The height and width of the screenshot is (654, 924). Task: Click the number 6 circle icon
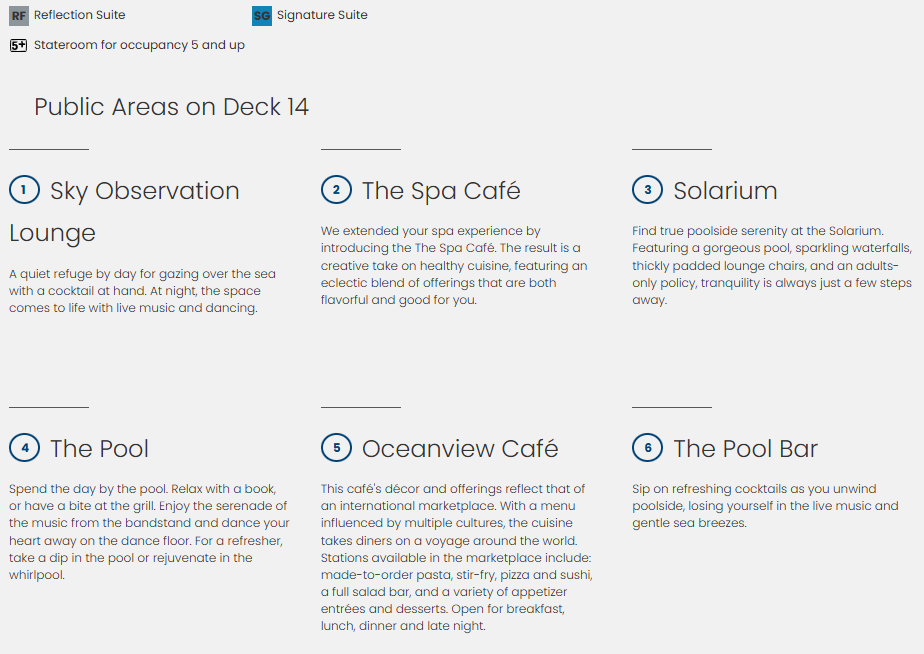(647, 448)
